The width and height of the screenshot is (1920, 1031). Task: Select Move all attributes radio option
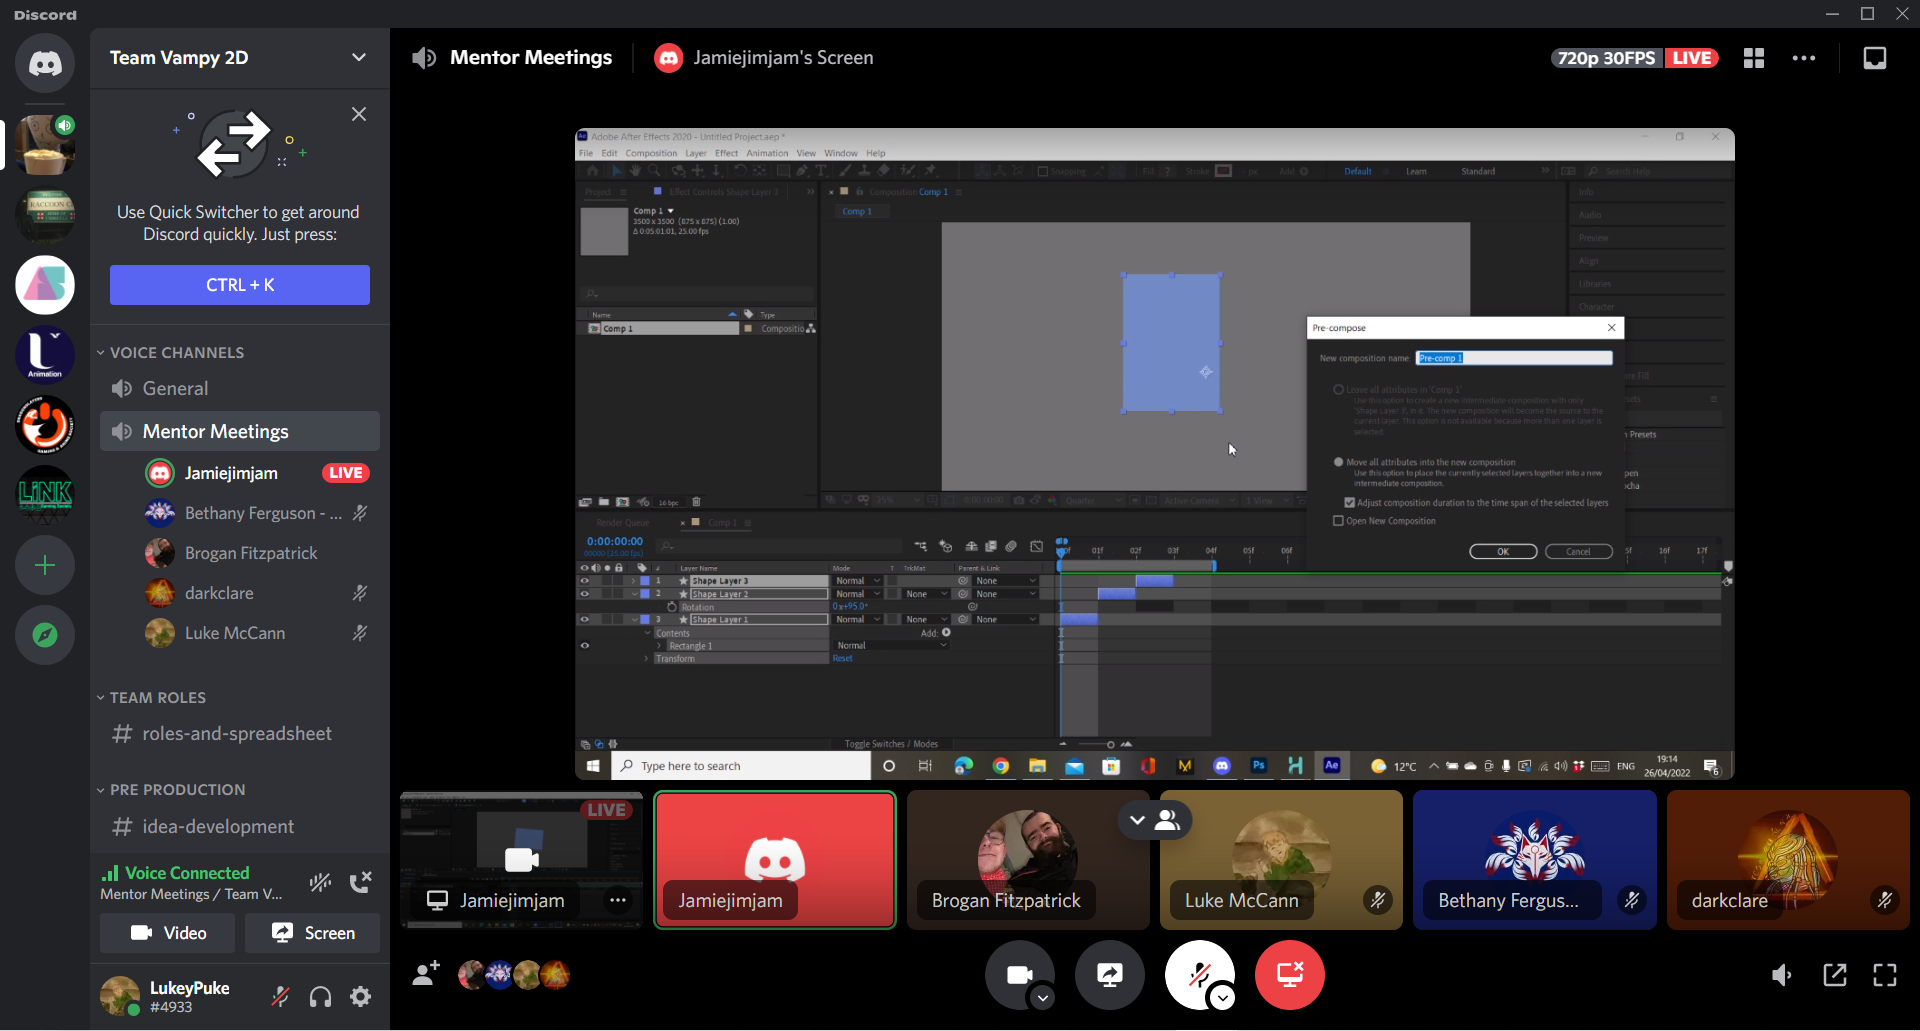(1338, 462)
